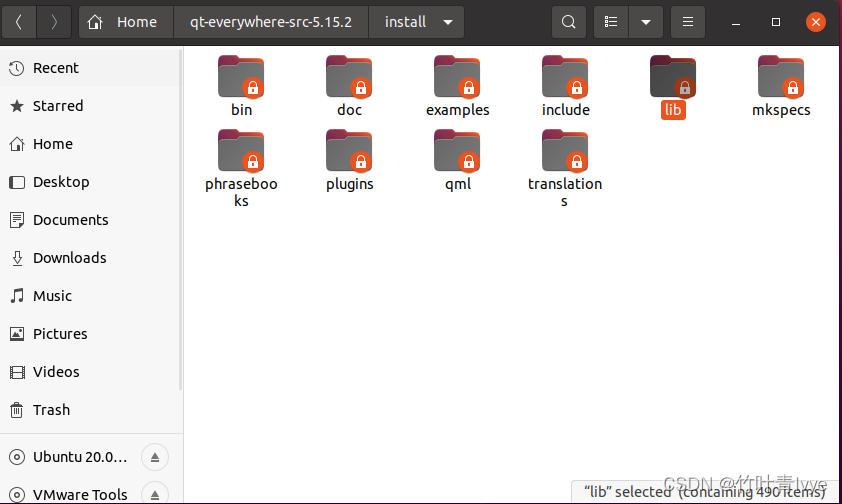Select the mkspecs folder icon
This screenshot has height=504, width=842.
tap(781, 77)
